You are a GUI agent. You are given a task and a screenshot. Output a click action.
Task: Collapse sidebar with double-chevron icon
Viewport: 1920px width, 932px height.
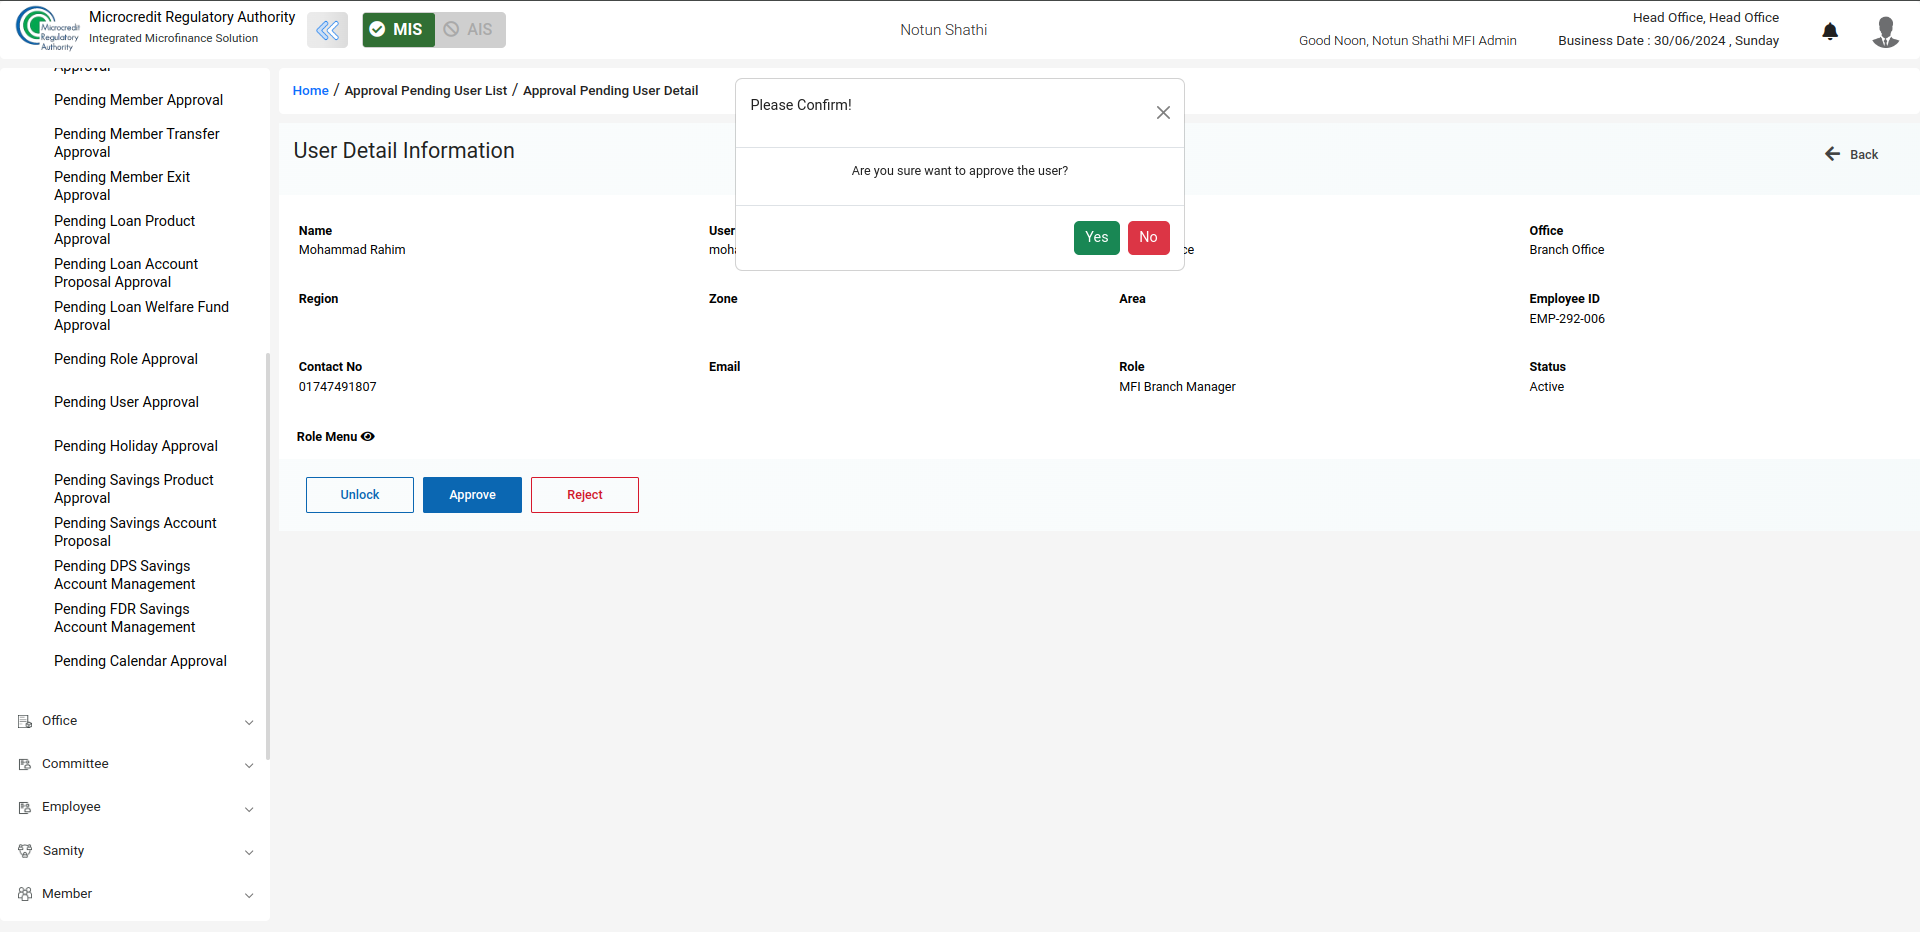click(x=327, y=30)
